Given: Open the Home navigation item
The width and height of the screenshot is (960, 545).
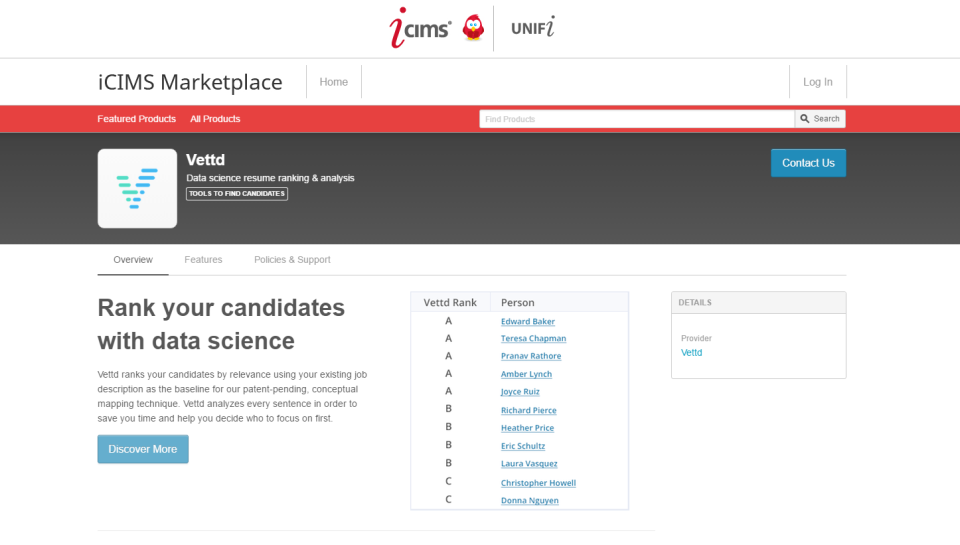Looking at the screenshot, I should coord(334,82).
